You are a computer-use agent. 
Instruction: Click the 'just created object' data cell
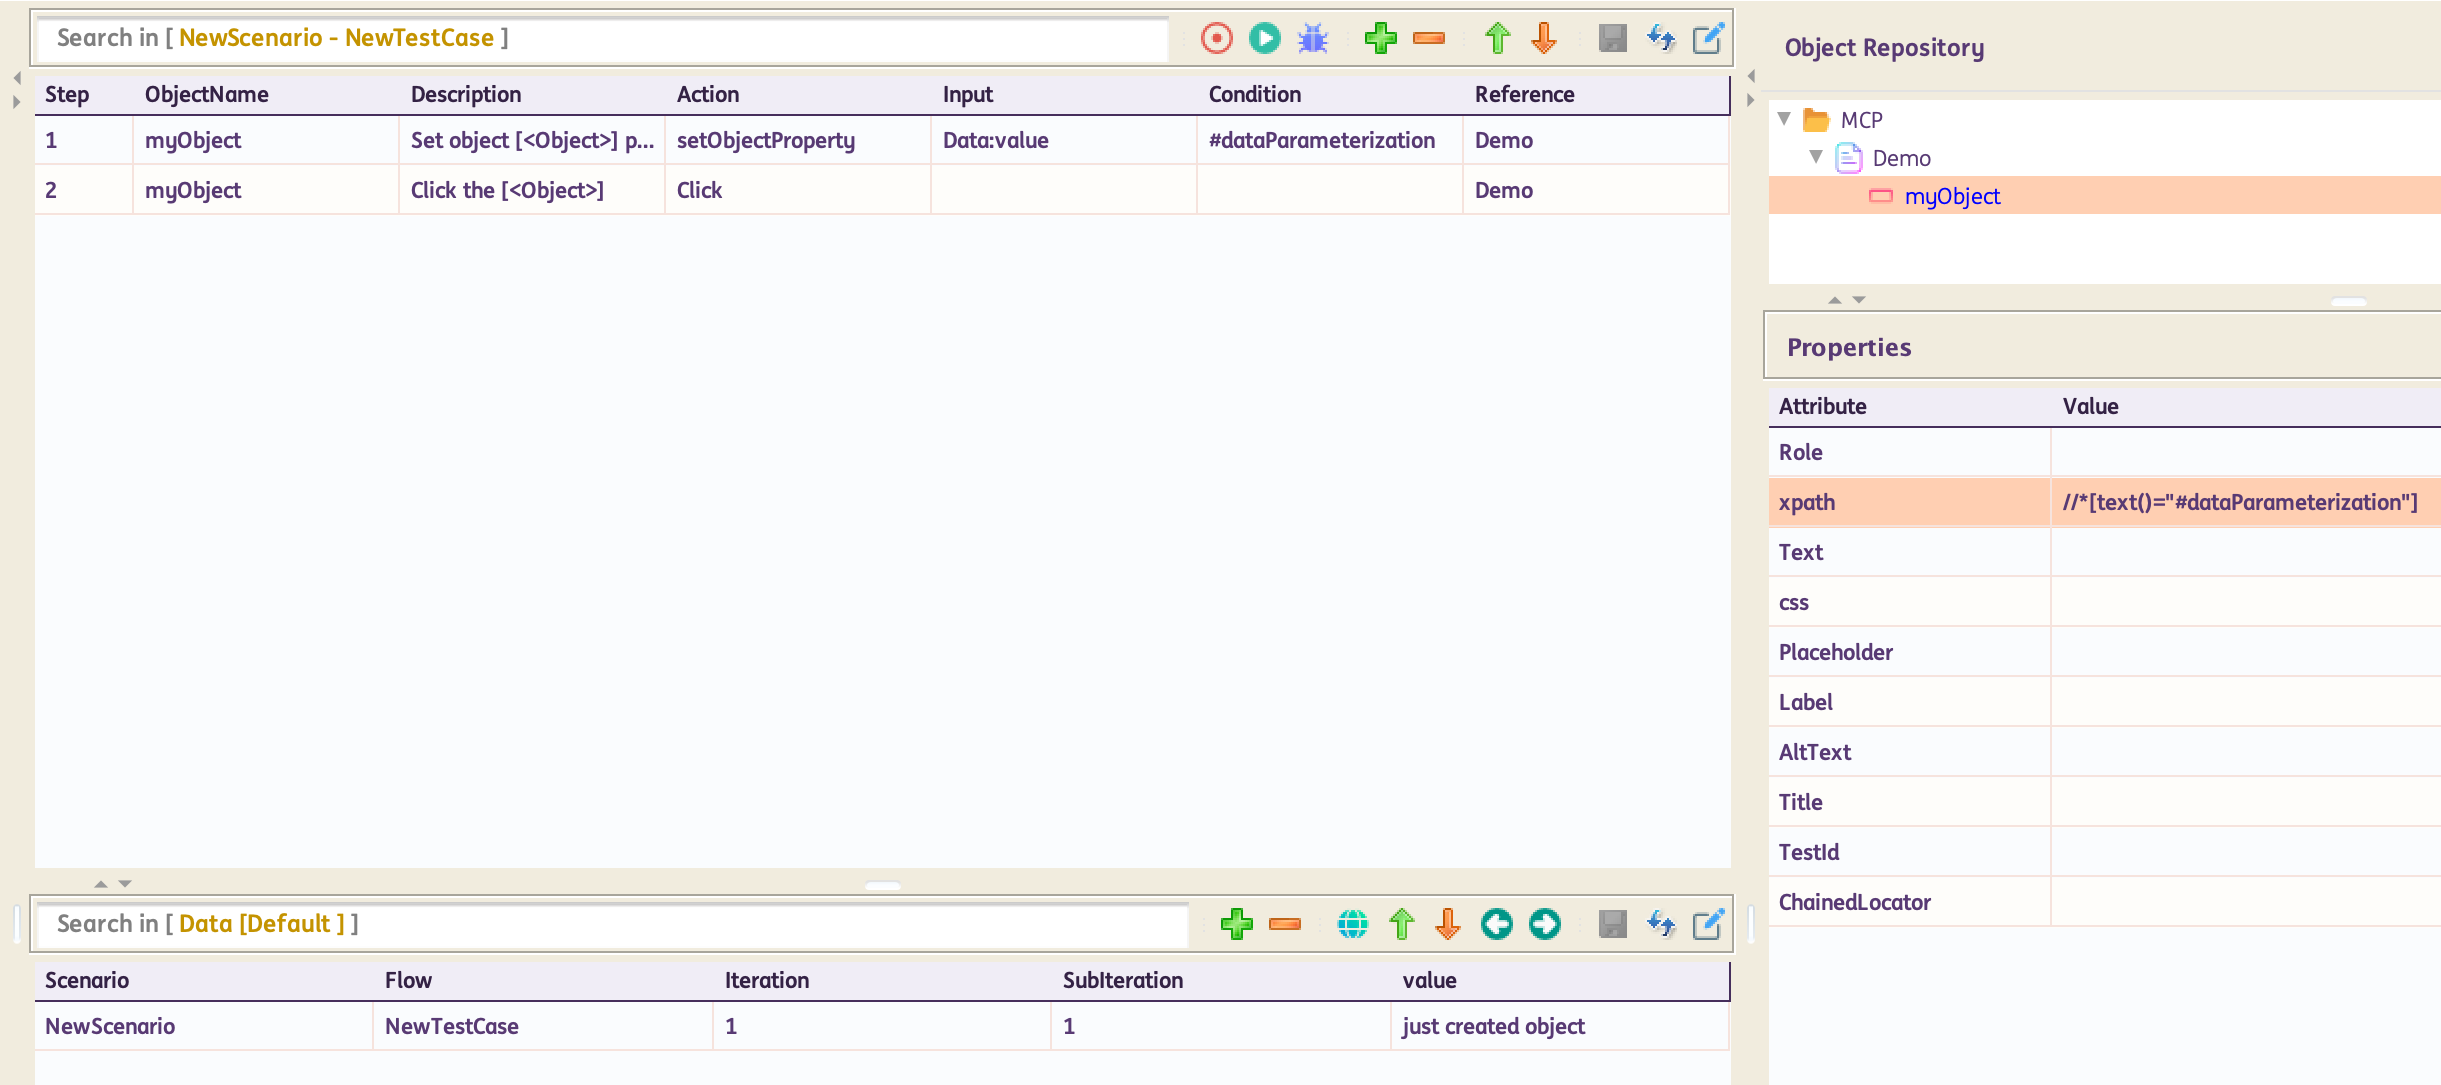coord(1493,1026)
